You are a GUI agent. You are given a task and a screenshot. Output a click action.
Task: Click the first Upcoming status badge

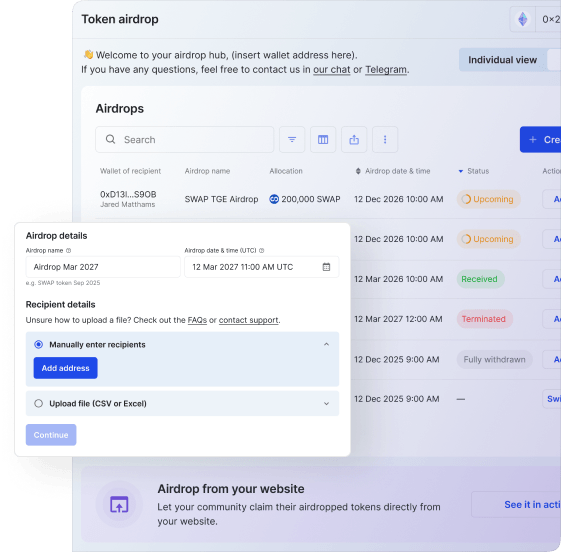point(488,199)
